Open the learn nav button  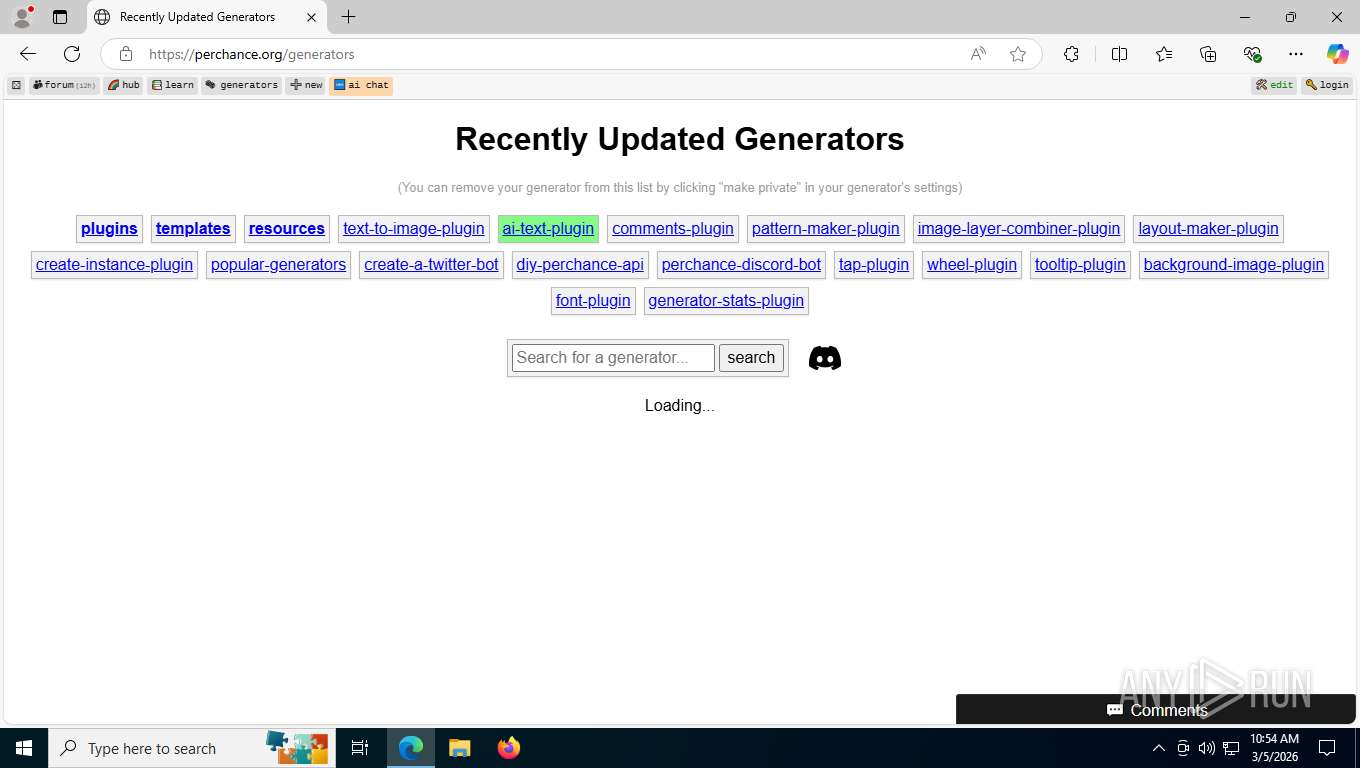coord(172,85)
